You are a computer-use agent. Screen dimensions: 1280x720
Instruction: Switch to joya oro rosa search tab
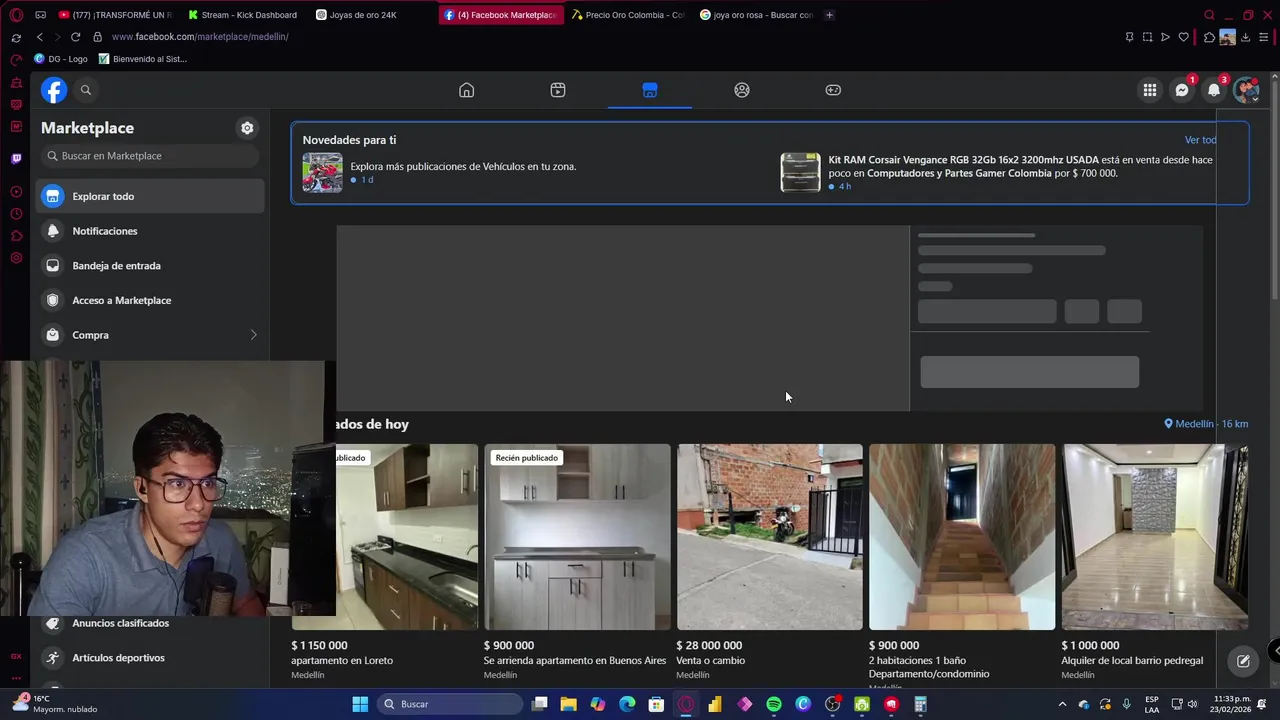tap(756, 15)
